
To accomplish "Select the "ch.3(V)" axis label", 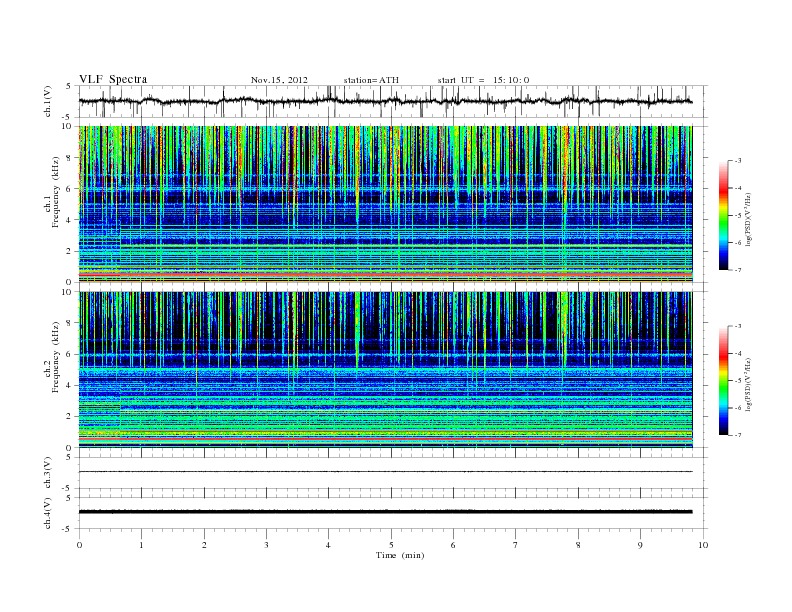I will click(x=48, y=473).
